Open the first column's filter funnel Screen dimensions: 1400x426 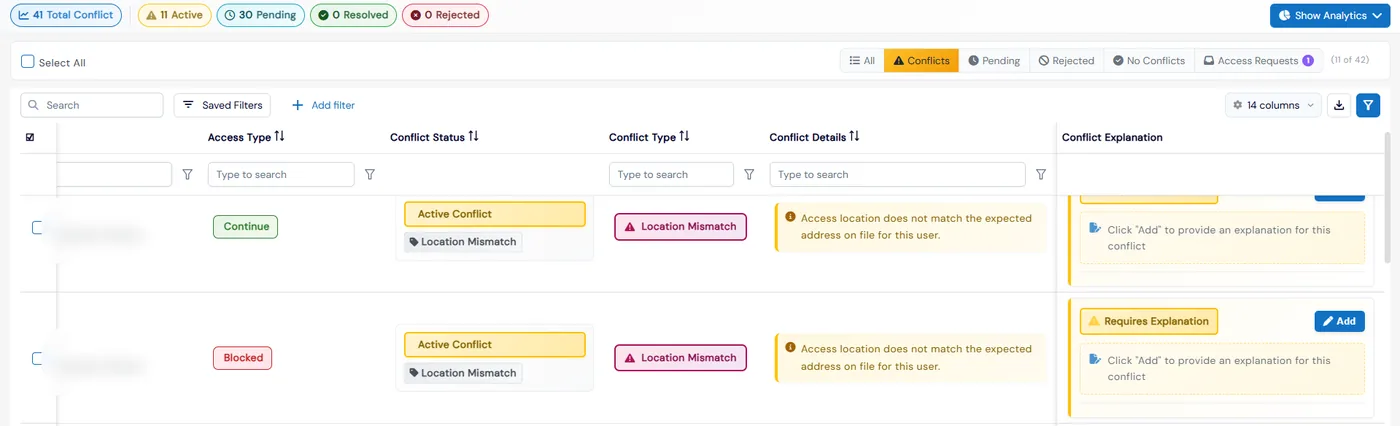click(x=187, y=174)
